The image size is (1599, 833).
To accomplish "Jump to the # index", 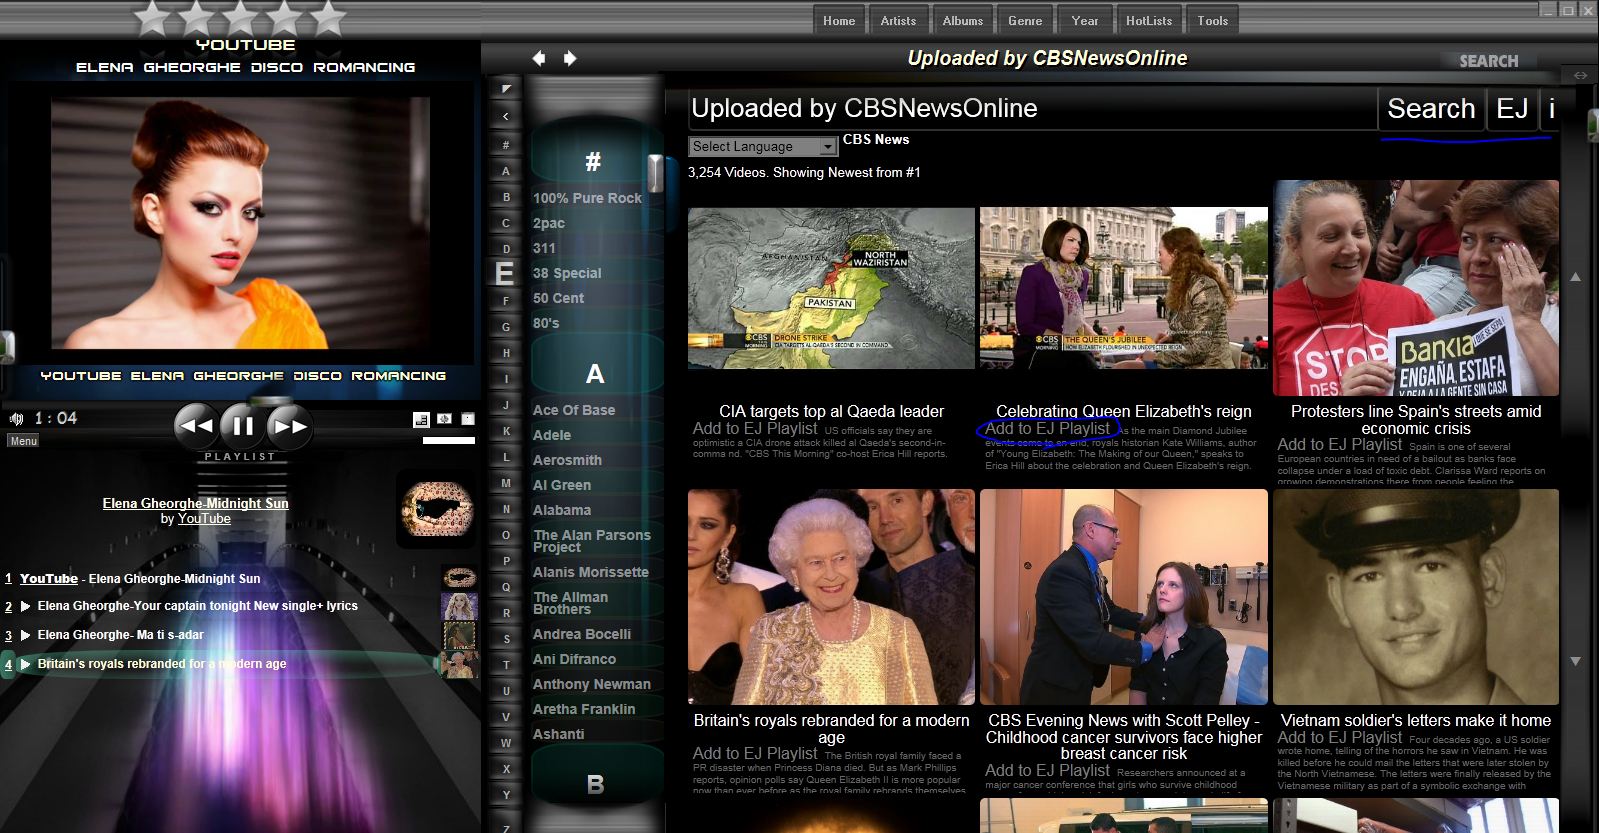I will pos(506,145).
